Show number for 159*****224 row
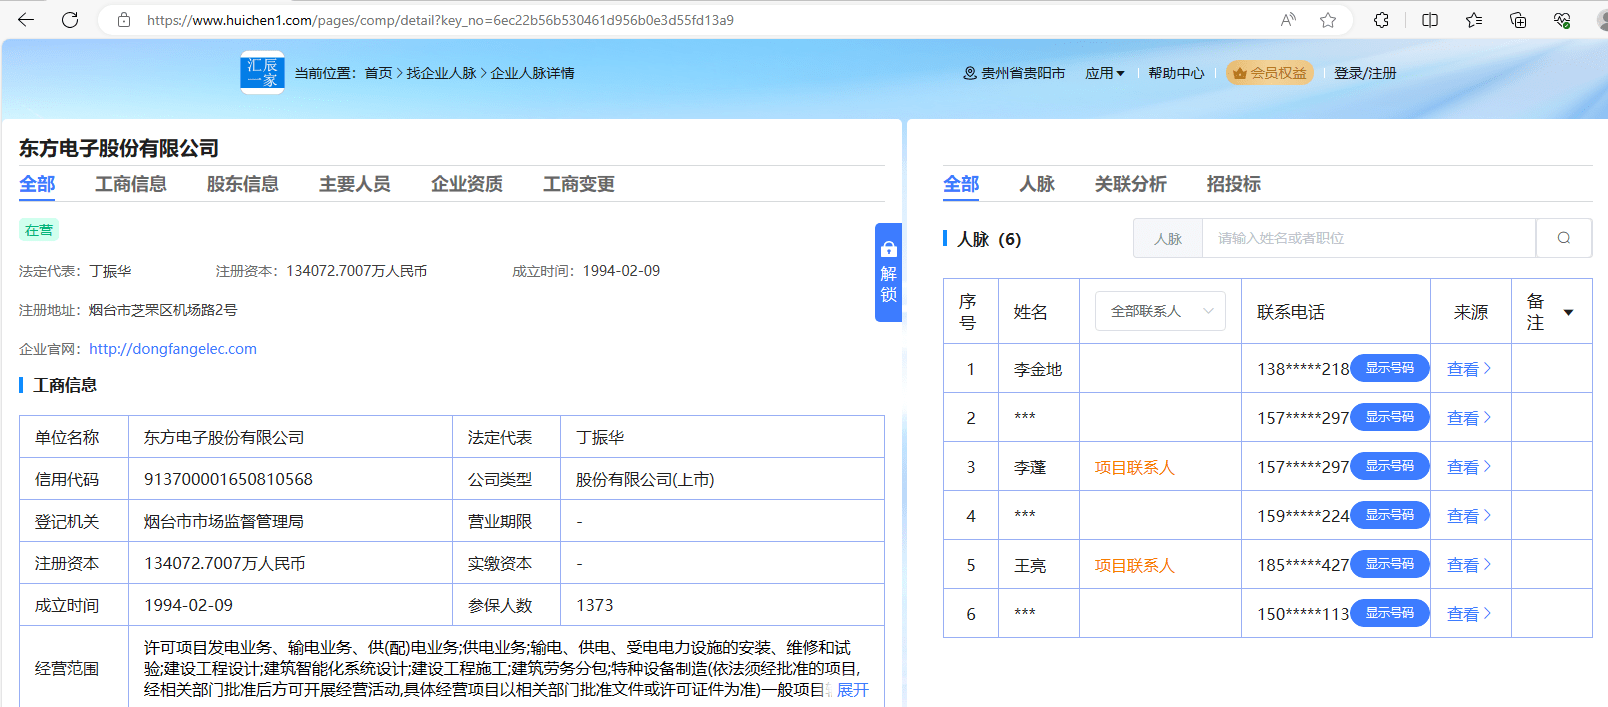The height and width of the screenshot is (707, 1608). (x=1390, y=515)
